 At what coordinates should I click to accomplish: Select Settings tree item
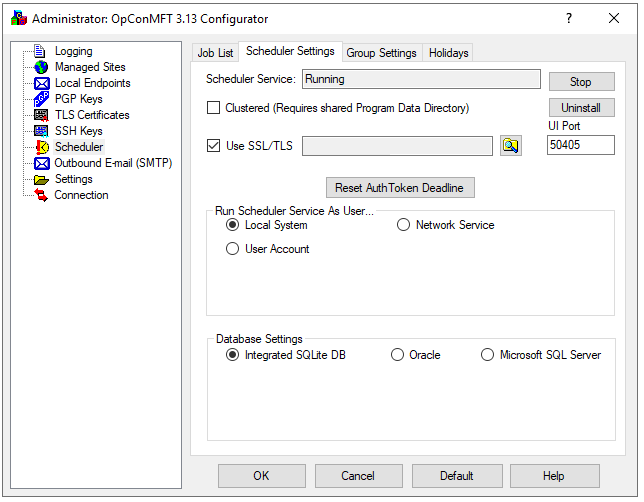point(74,179)
